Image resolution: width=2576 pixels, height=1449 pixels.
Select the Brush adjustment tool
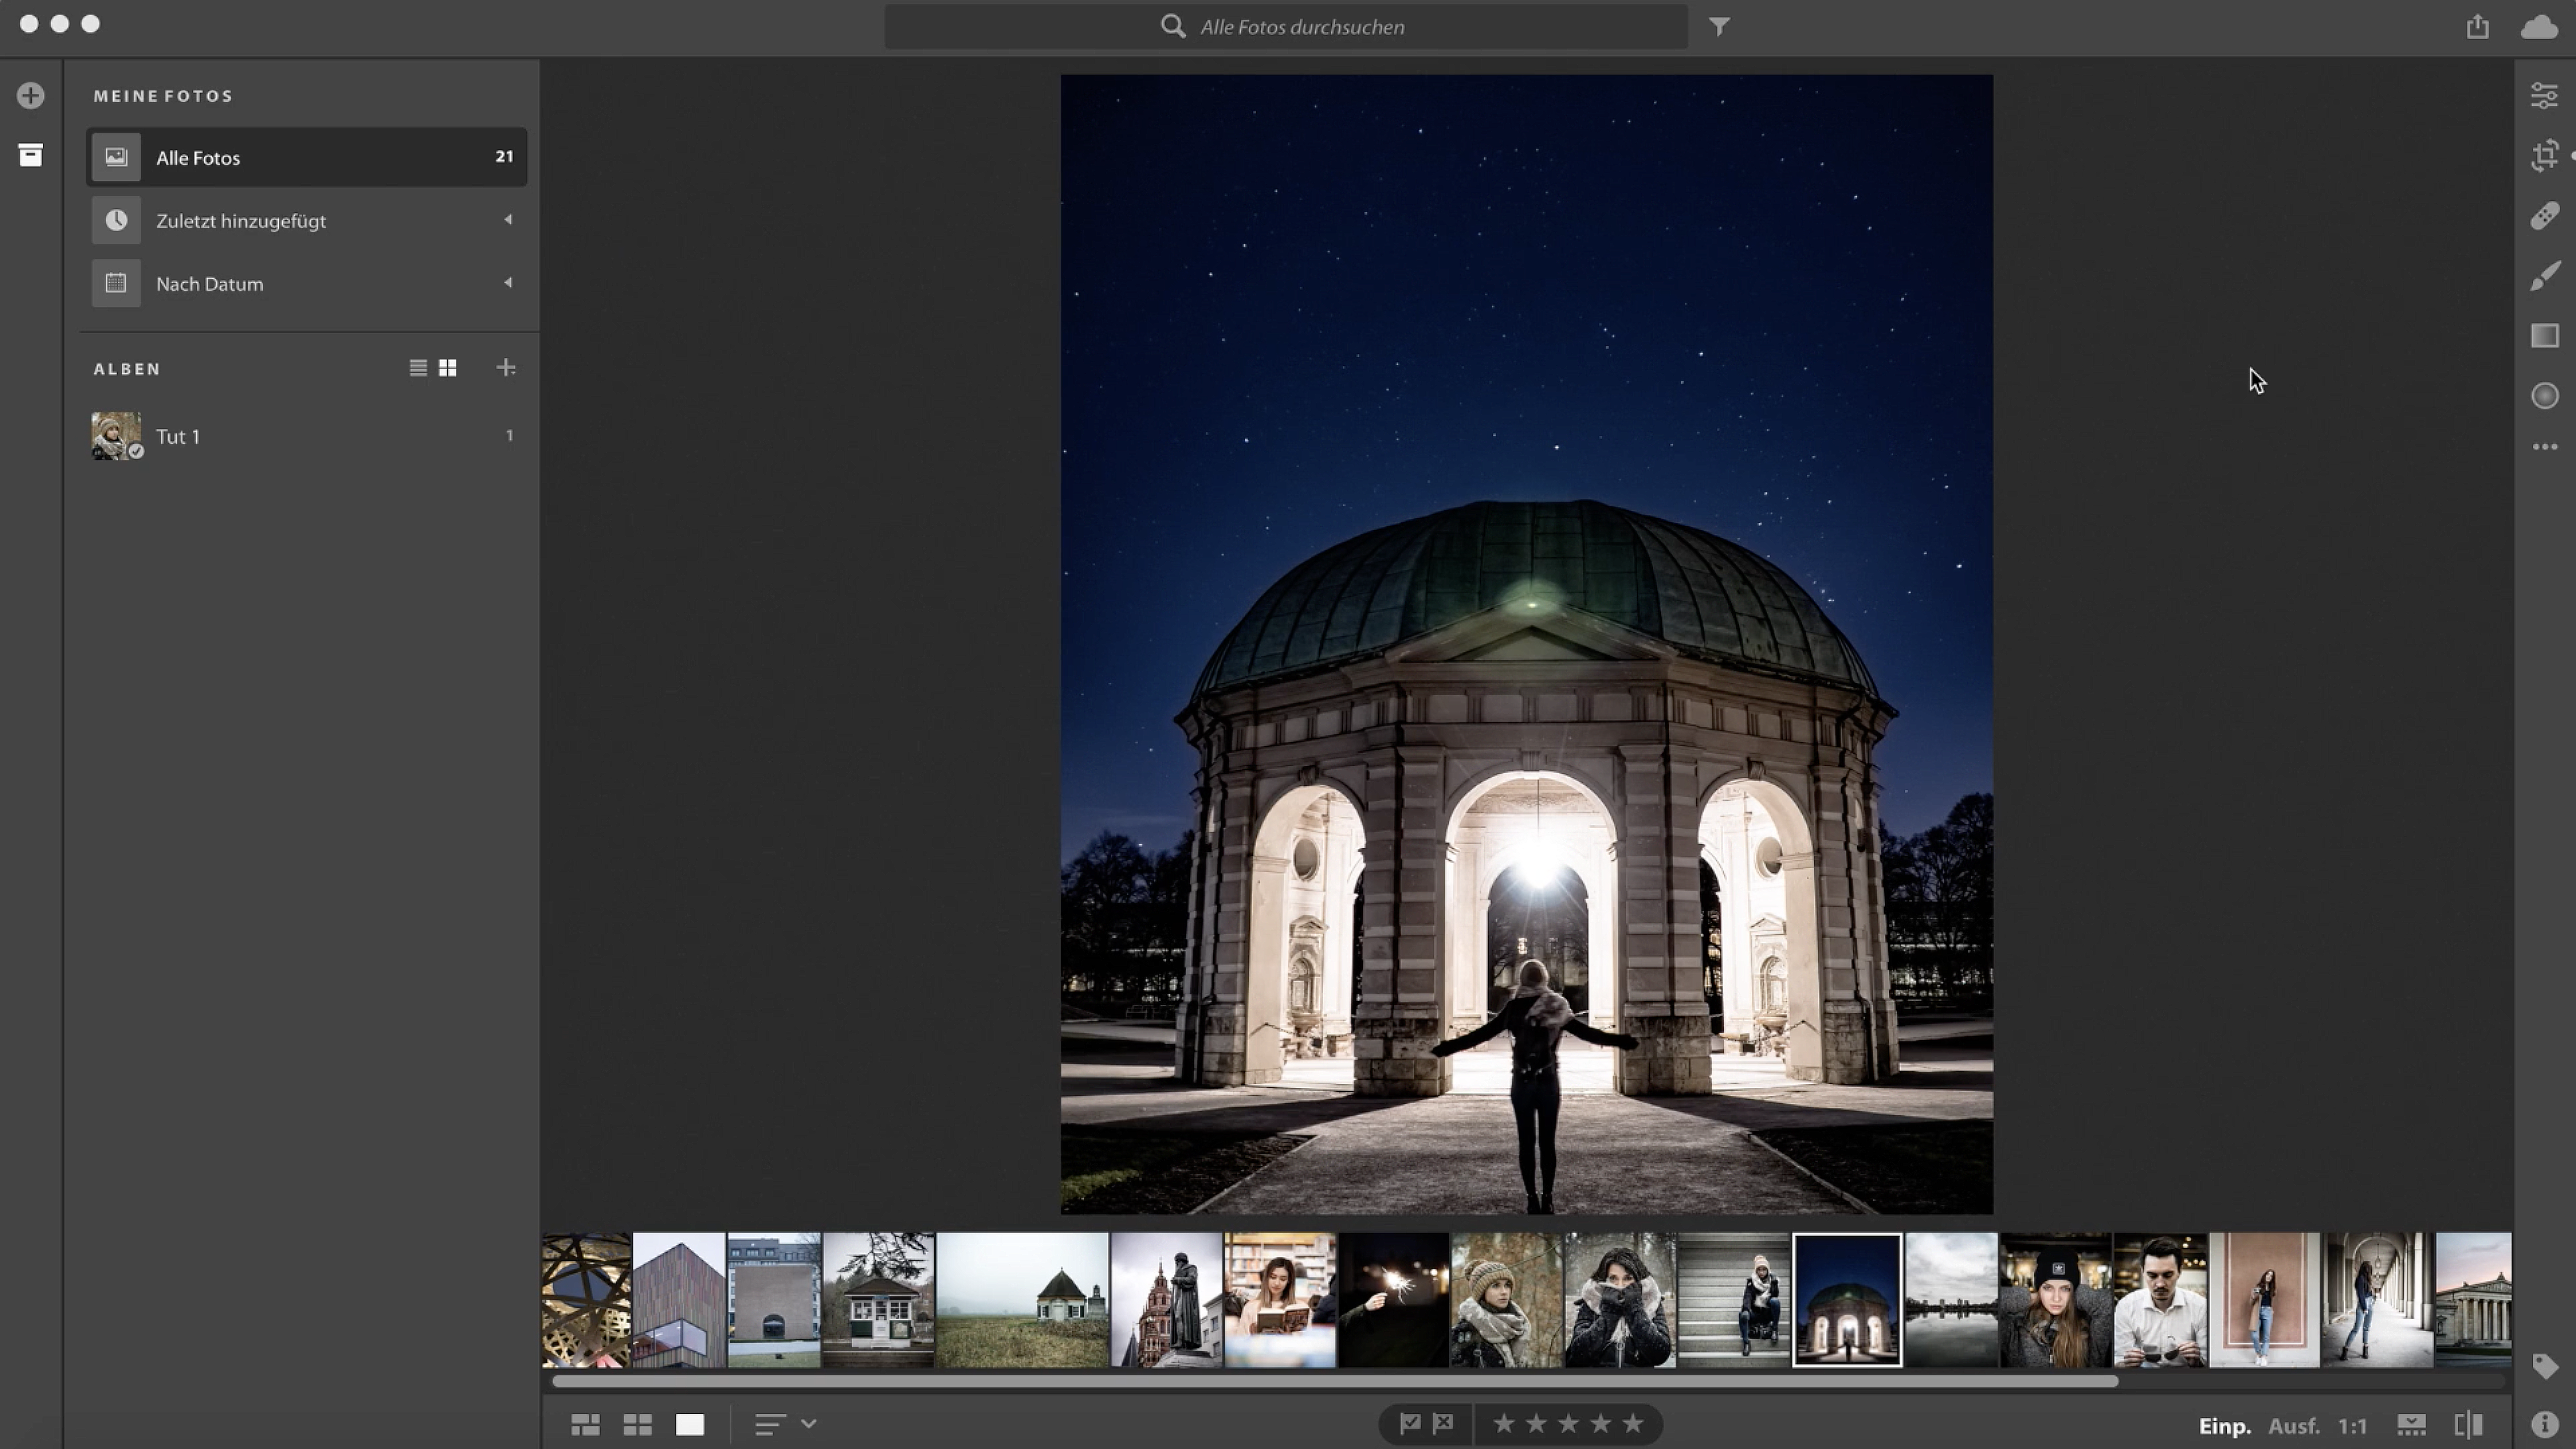click(x=2544, y=276)
